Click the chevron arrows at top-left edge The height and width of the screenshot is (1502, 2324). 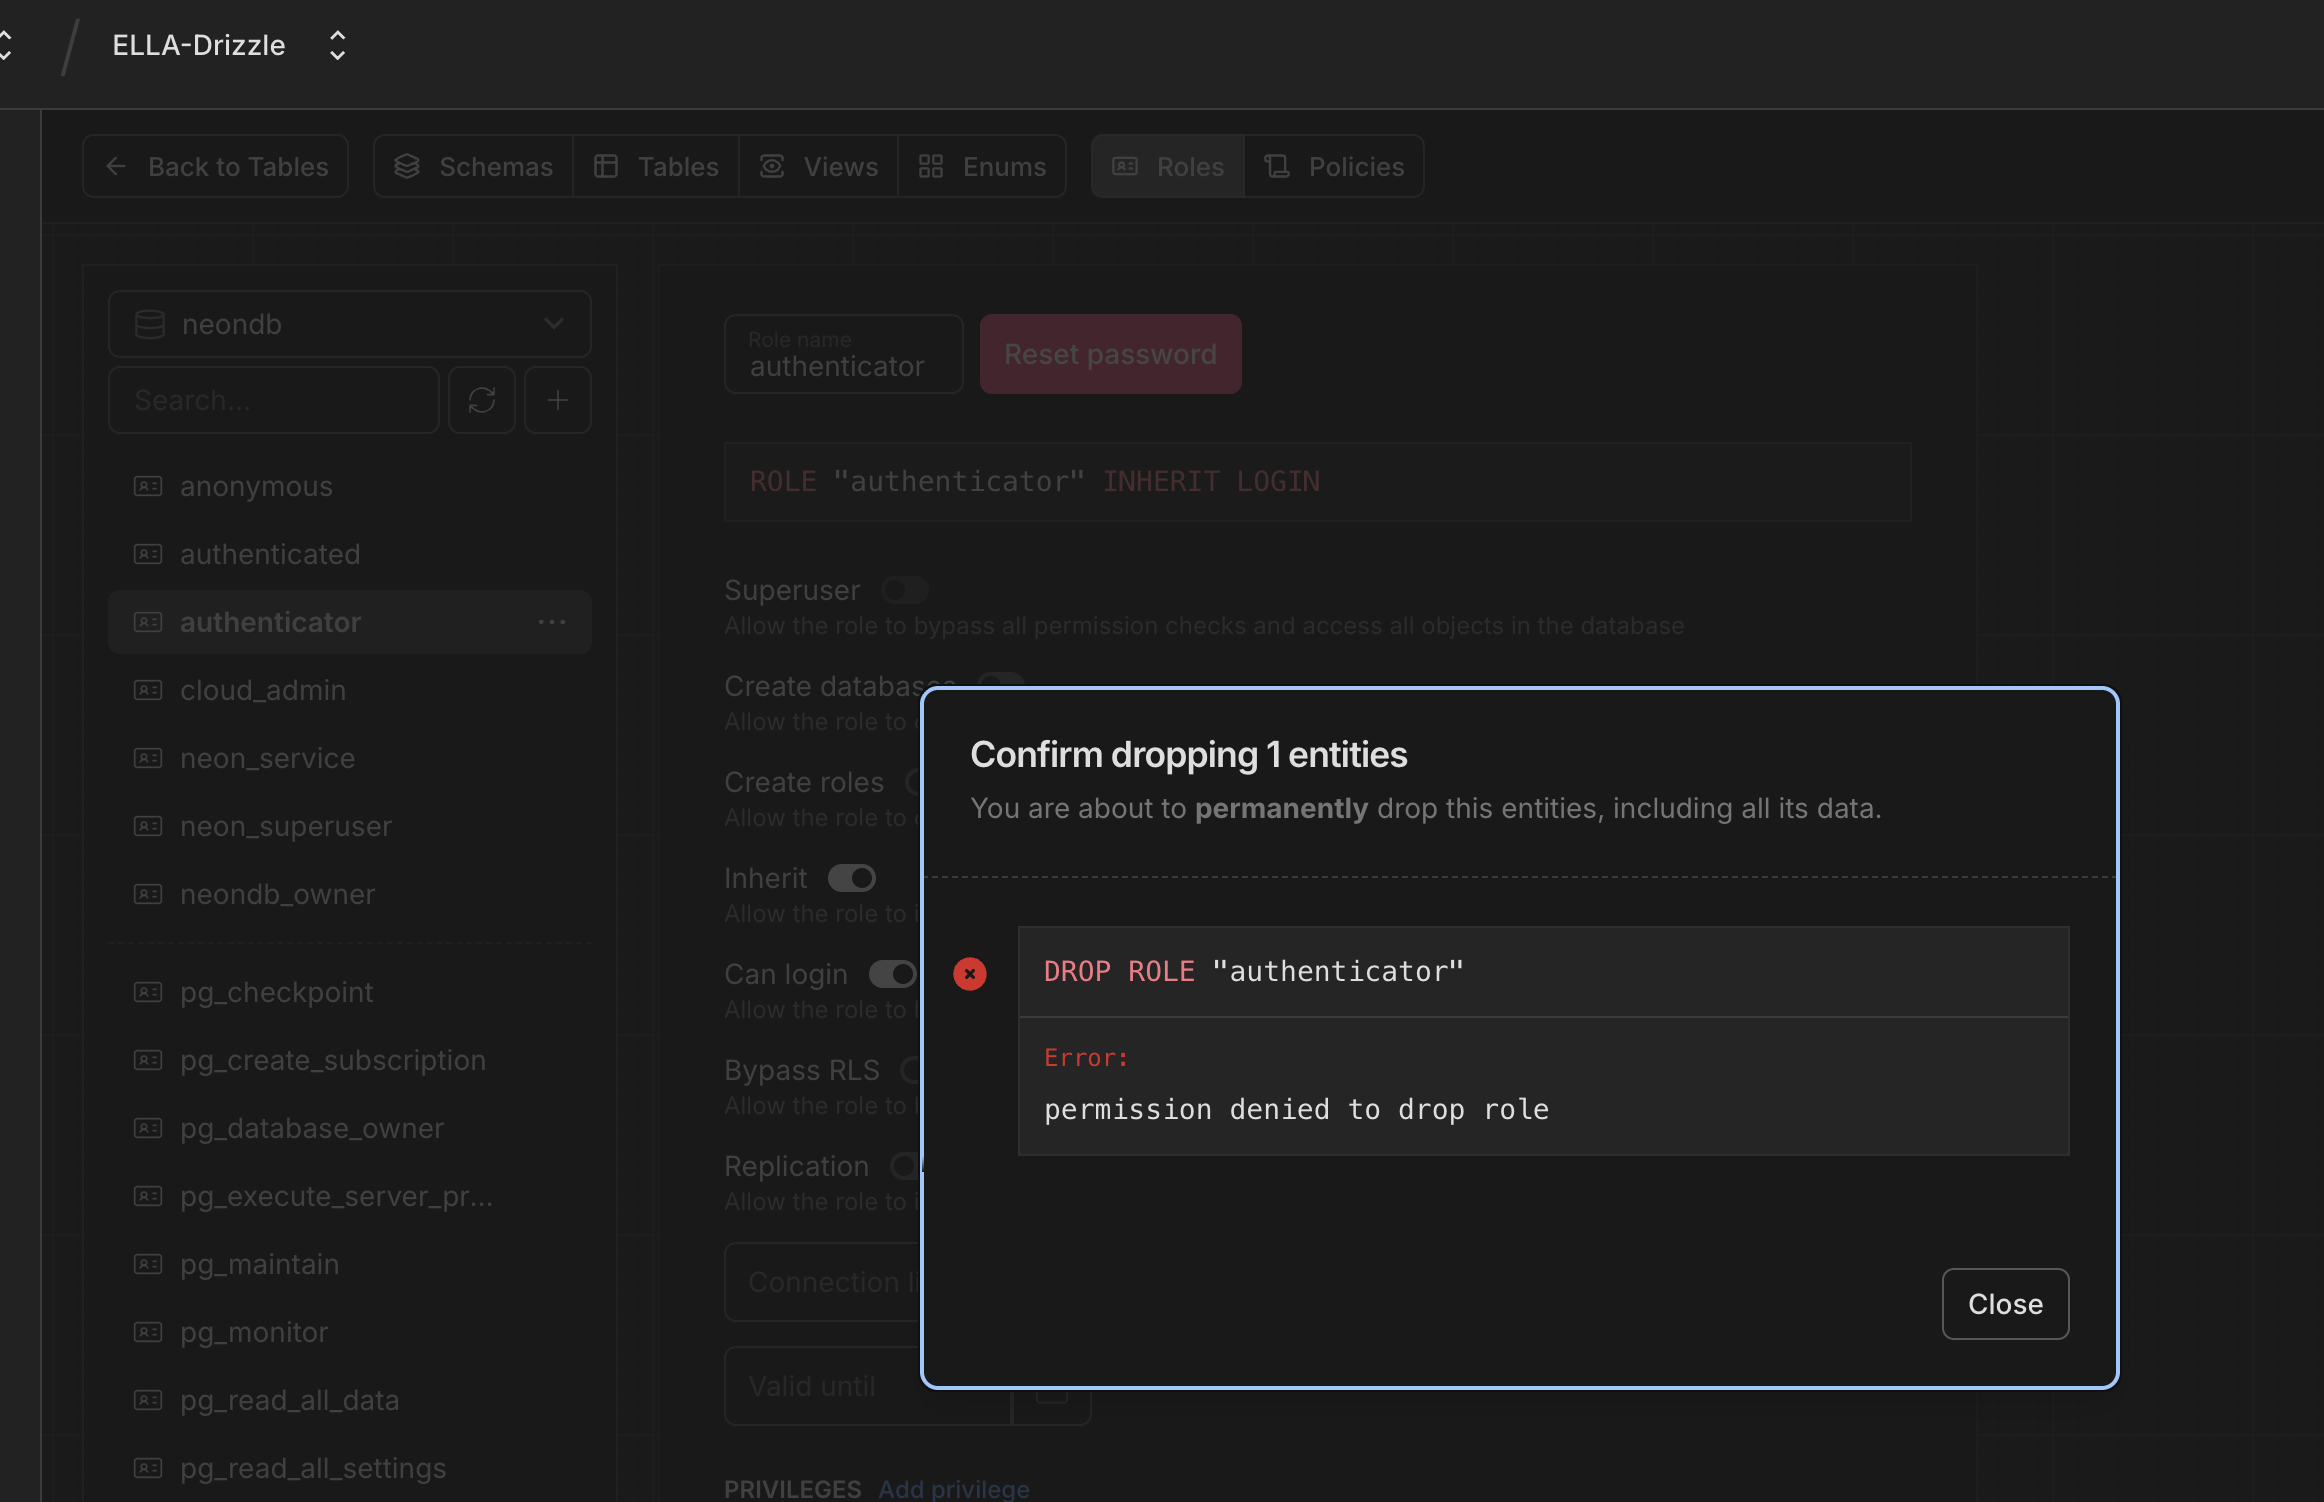click(6, 45)
